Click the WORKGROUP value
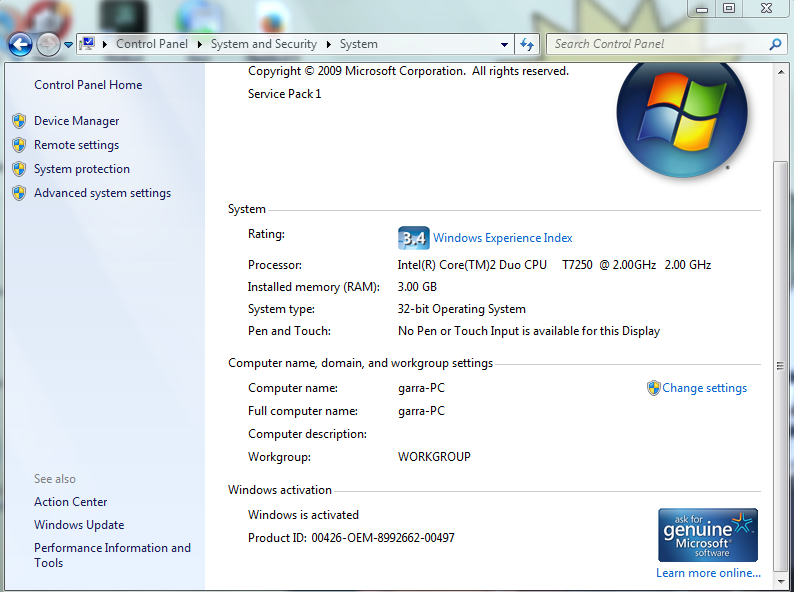This screenshot has width=794, height=592. 434,457
